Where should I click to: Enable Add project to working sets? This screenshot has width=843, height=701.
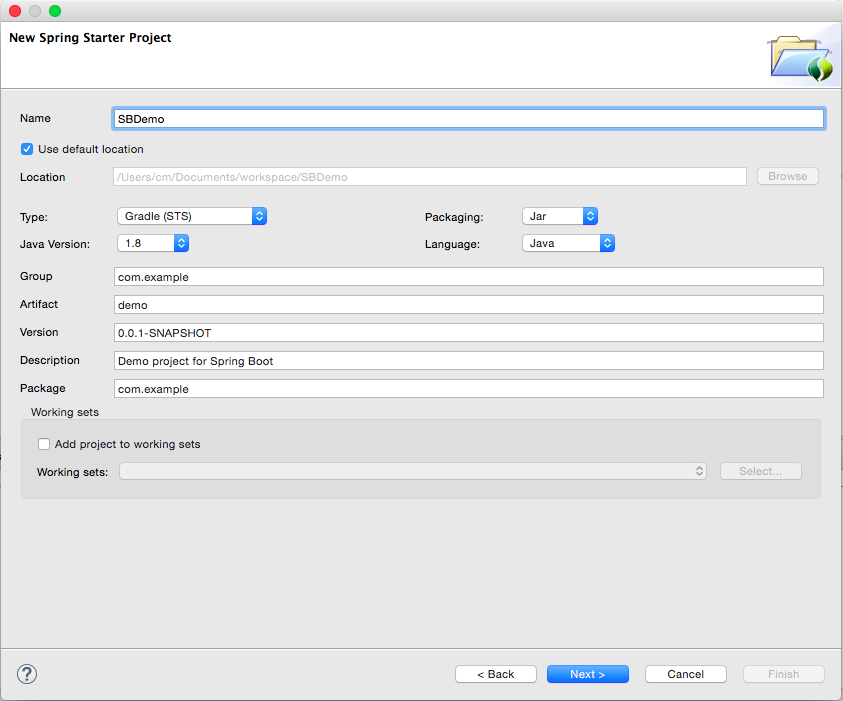click(x=43, y=443)
